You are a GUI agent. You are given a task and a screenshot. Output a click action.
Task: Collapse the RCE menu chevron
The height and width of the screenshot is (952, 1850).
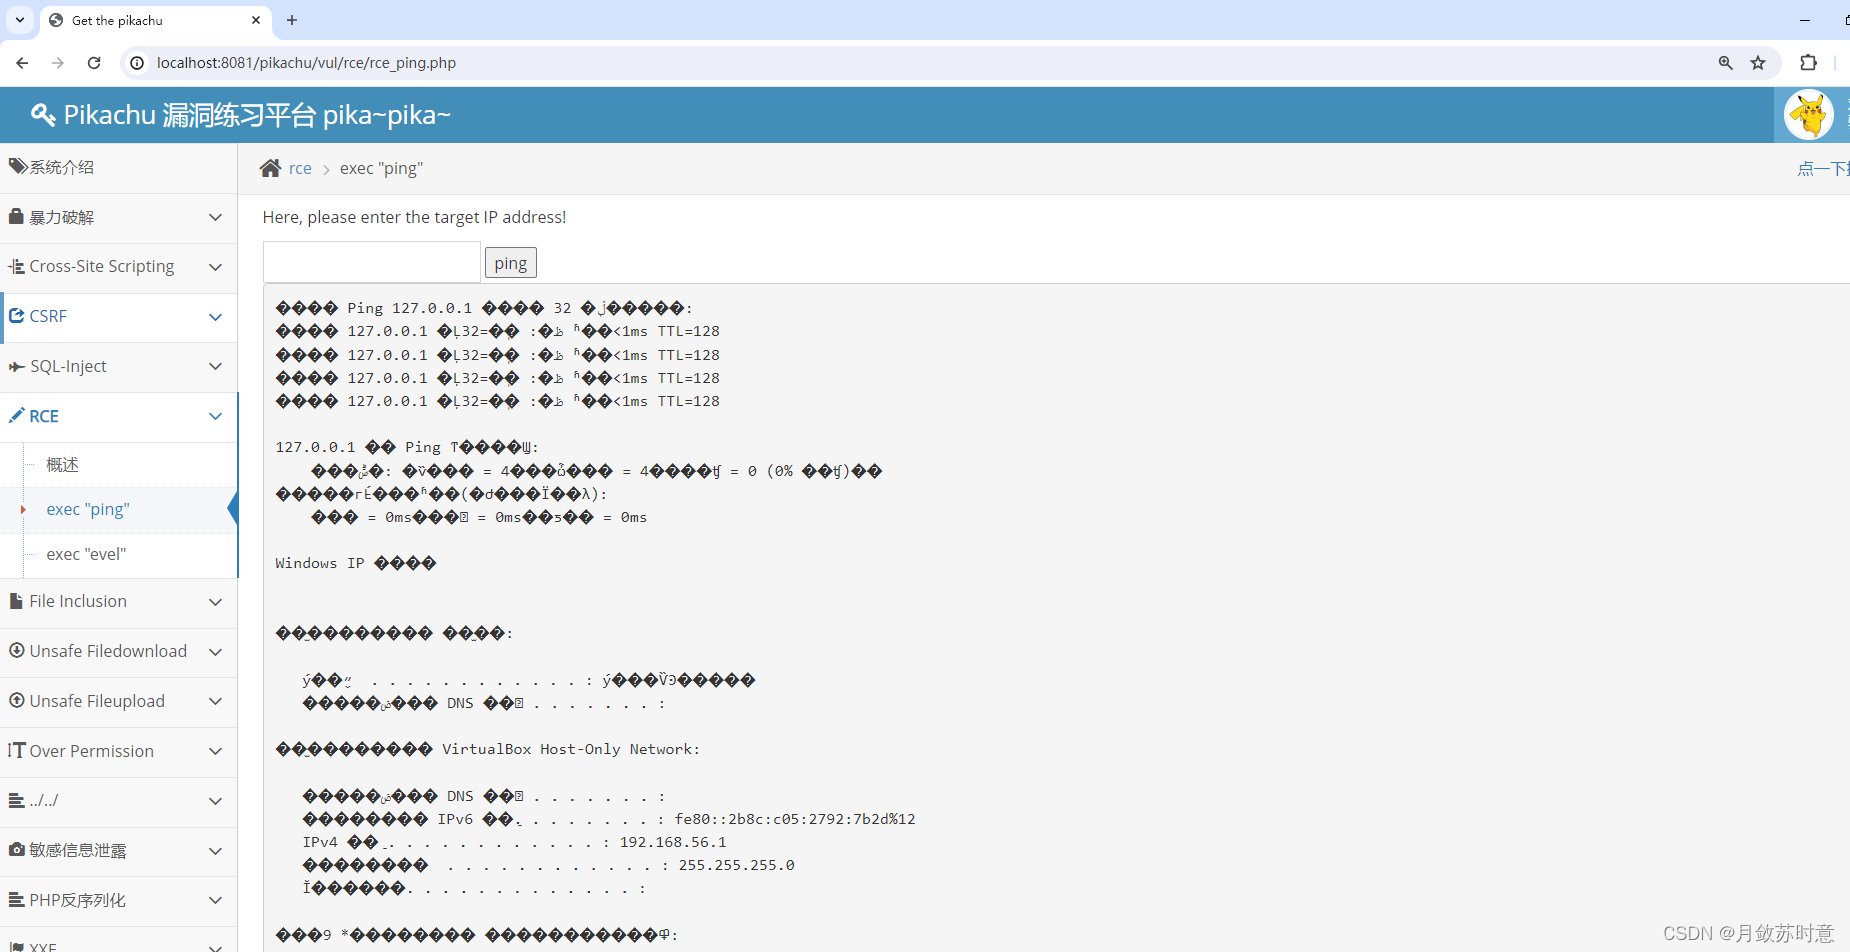click(215, 416)
